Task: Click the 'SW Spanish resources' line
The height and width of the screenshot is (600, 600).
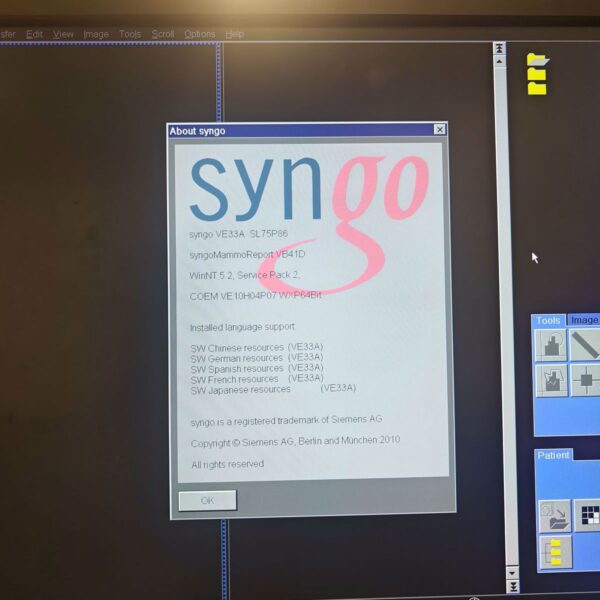Action: pos(257,368)
